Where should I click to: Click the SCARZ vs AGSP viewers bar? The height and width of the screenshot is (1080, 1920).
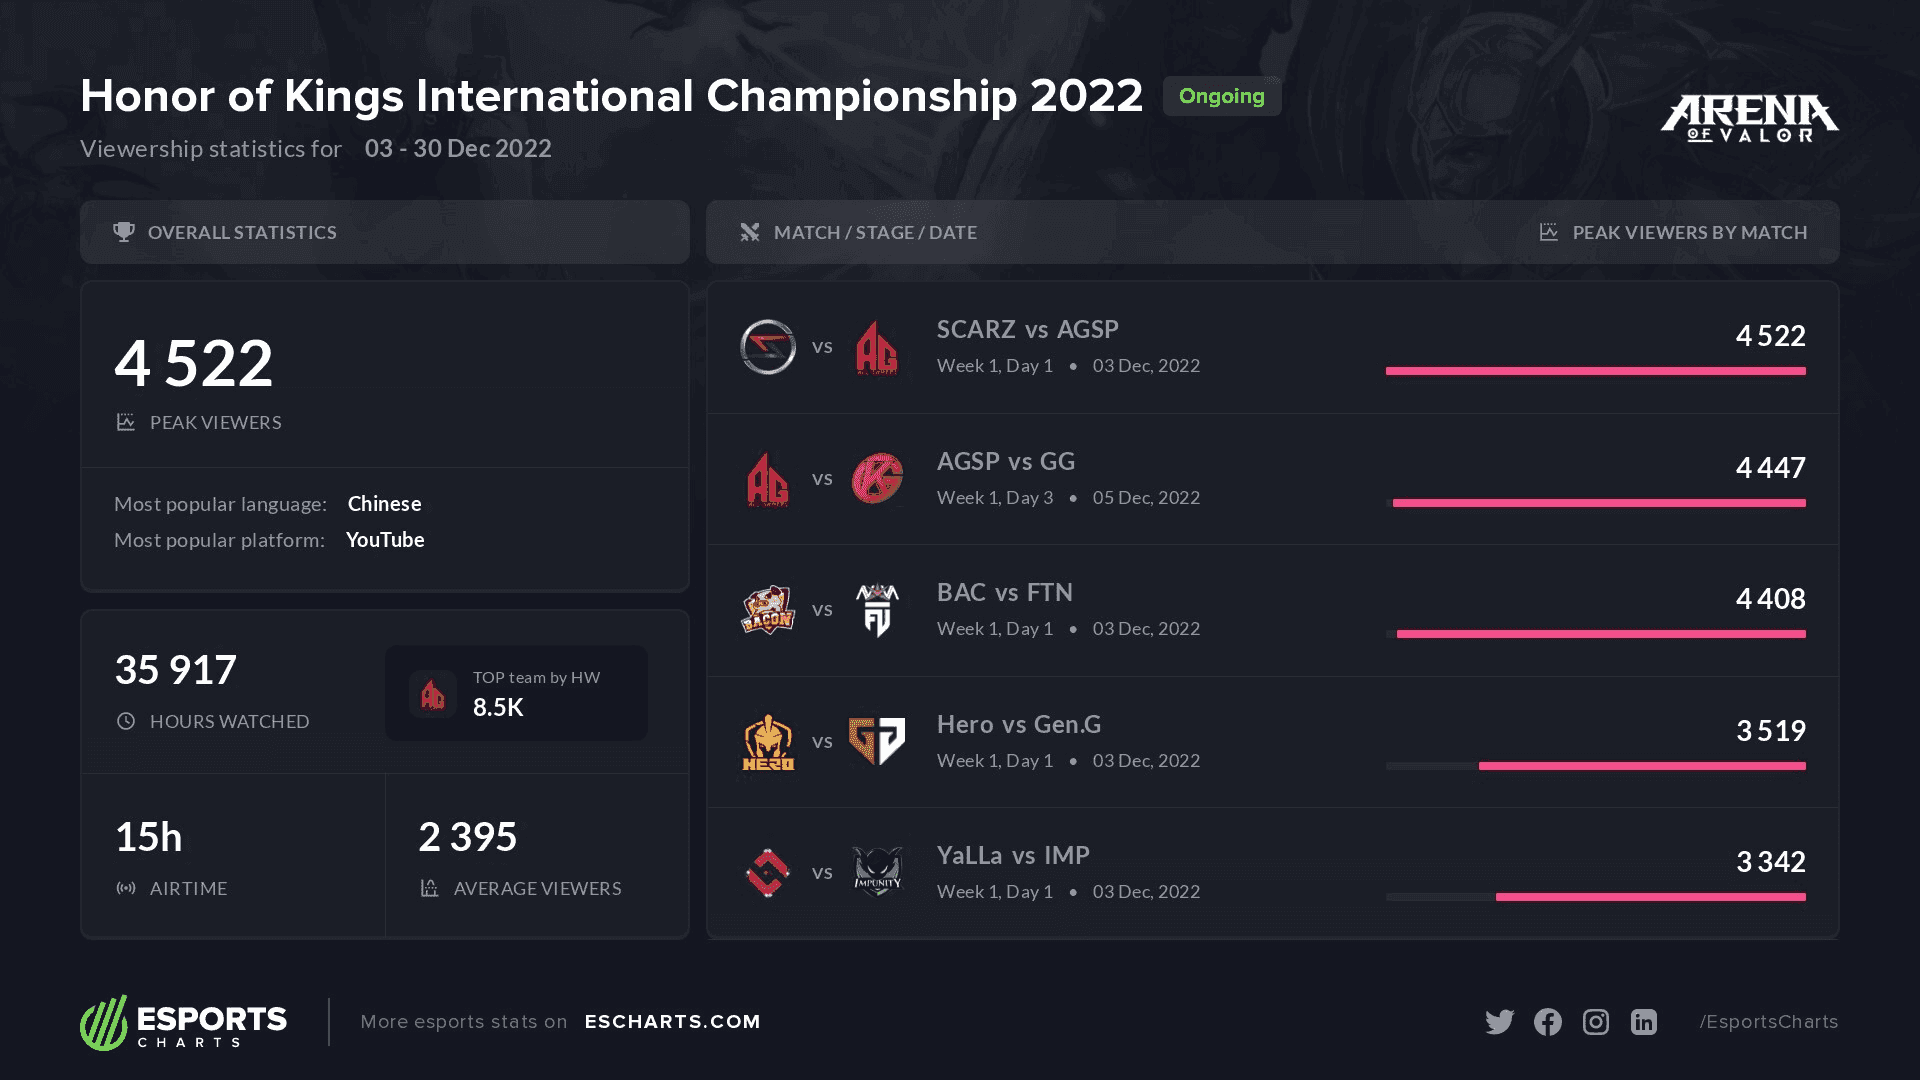pos(1595,371)
